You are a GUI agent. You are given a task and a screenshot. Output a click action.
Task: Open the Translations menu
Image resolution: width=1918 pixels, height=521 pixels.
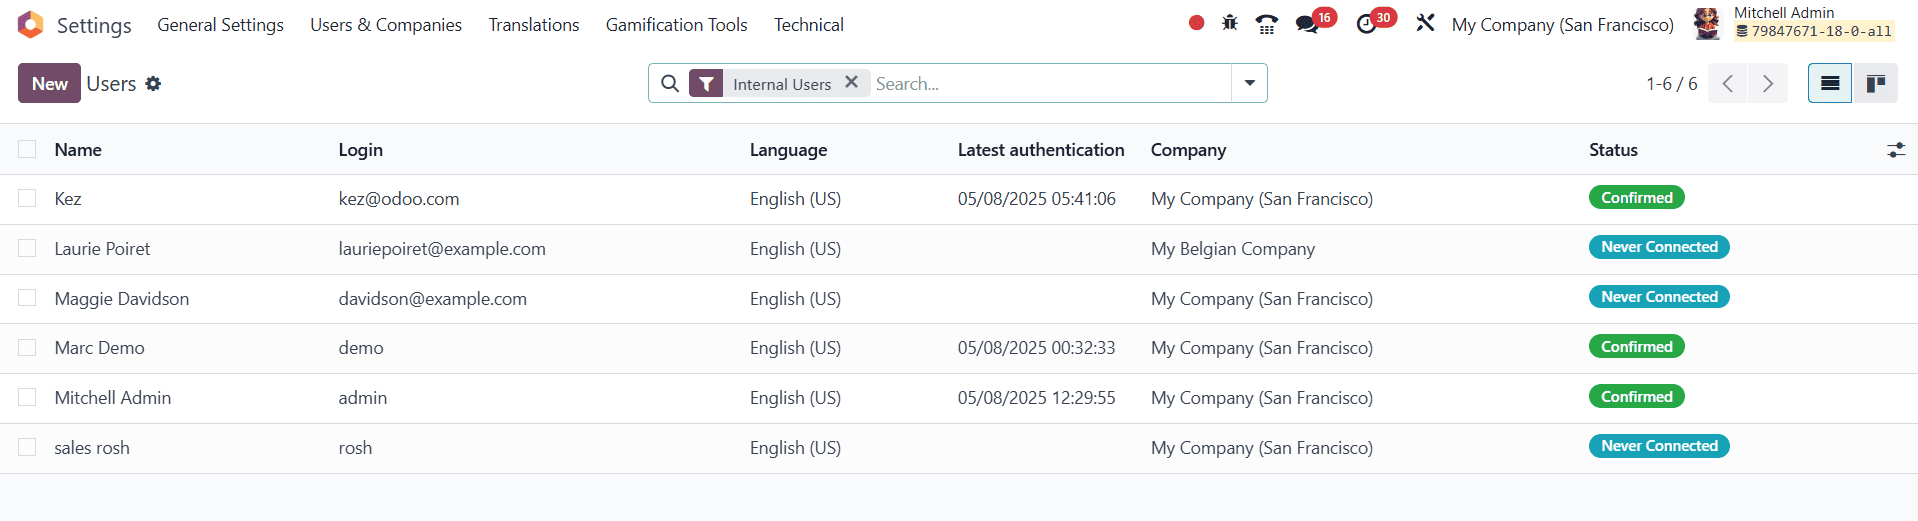coord(534,25)
